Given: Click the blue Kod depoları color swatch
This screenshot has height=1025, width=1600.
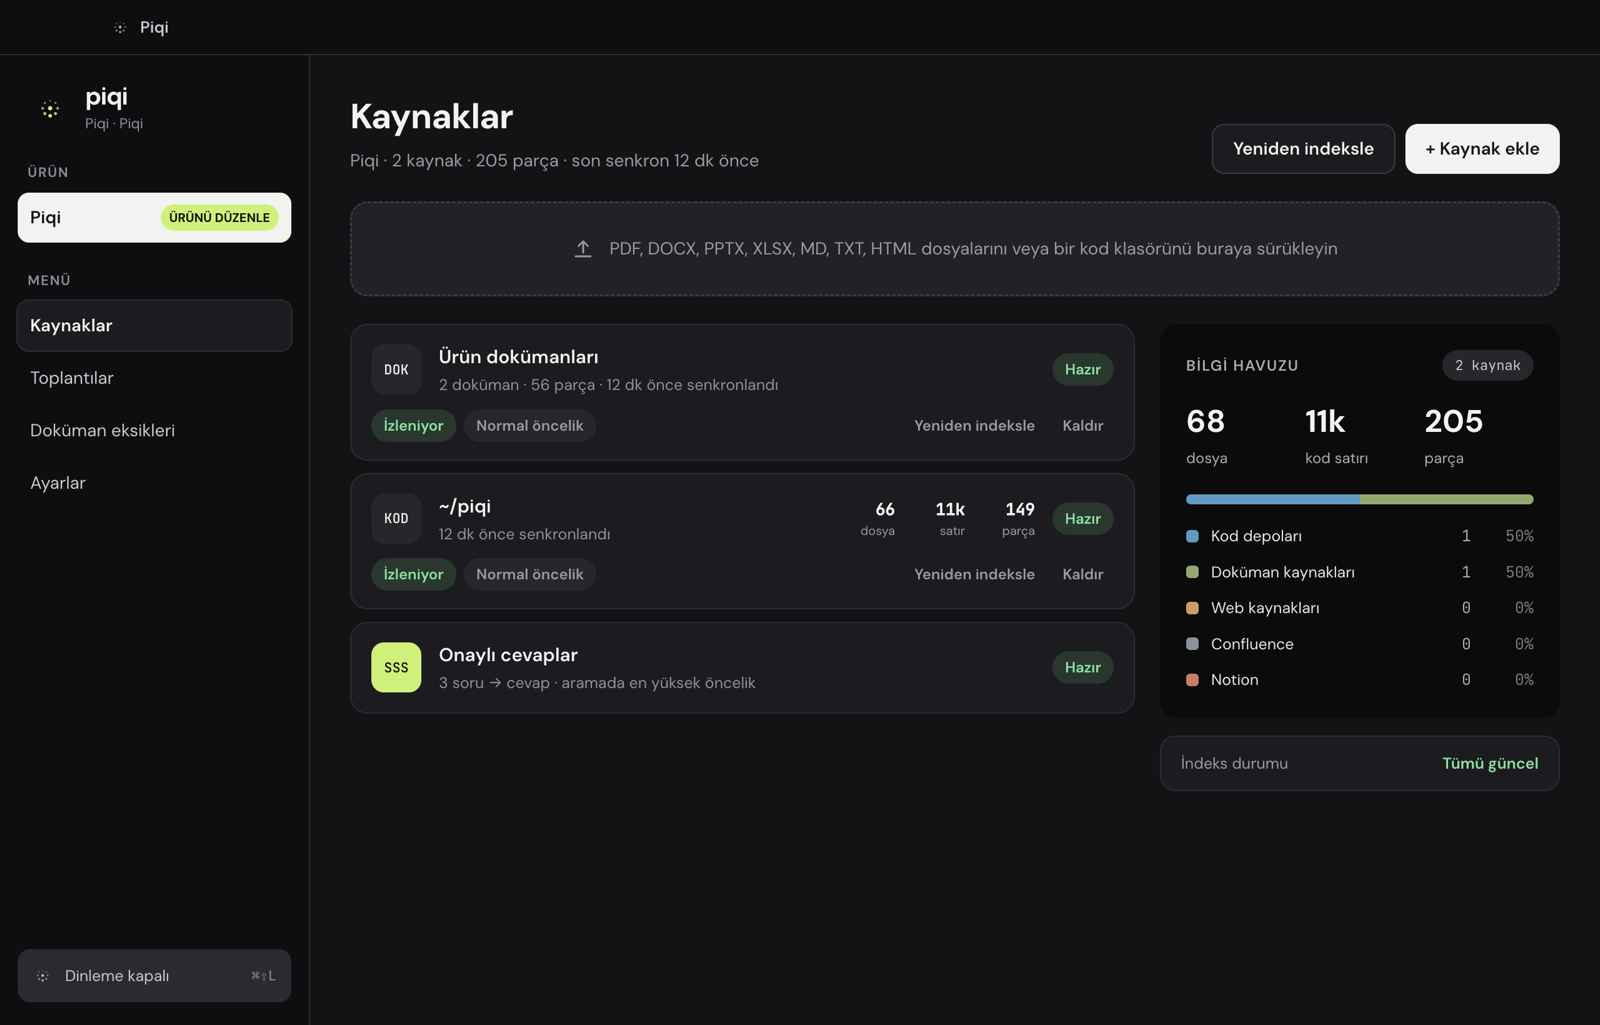Looking at the screenshot, I should (x=1192, y=536).
